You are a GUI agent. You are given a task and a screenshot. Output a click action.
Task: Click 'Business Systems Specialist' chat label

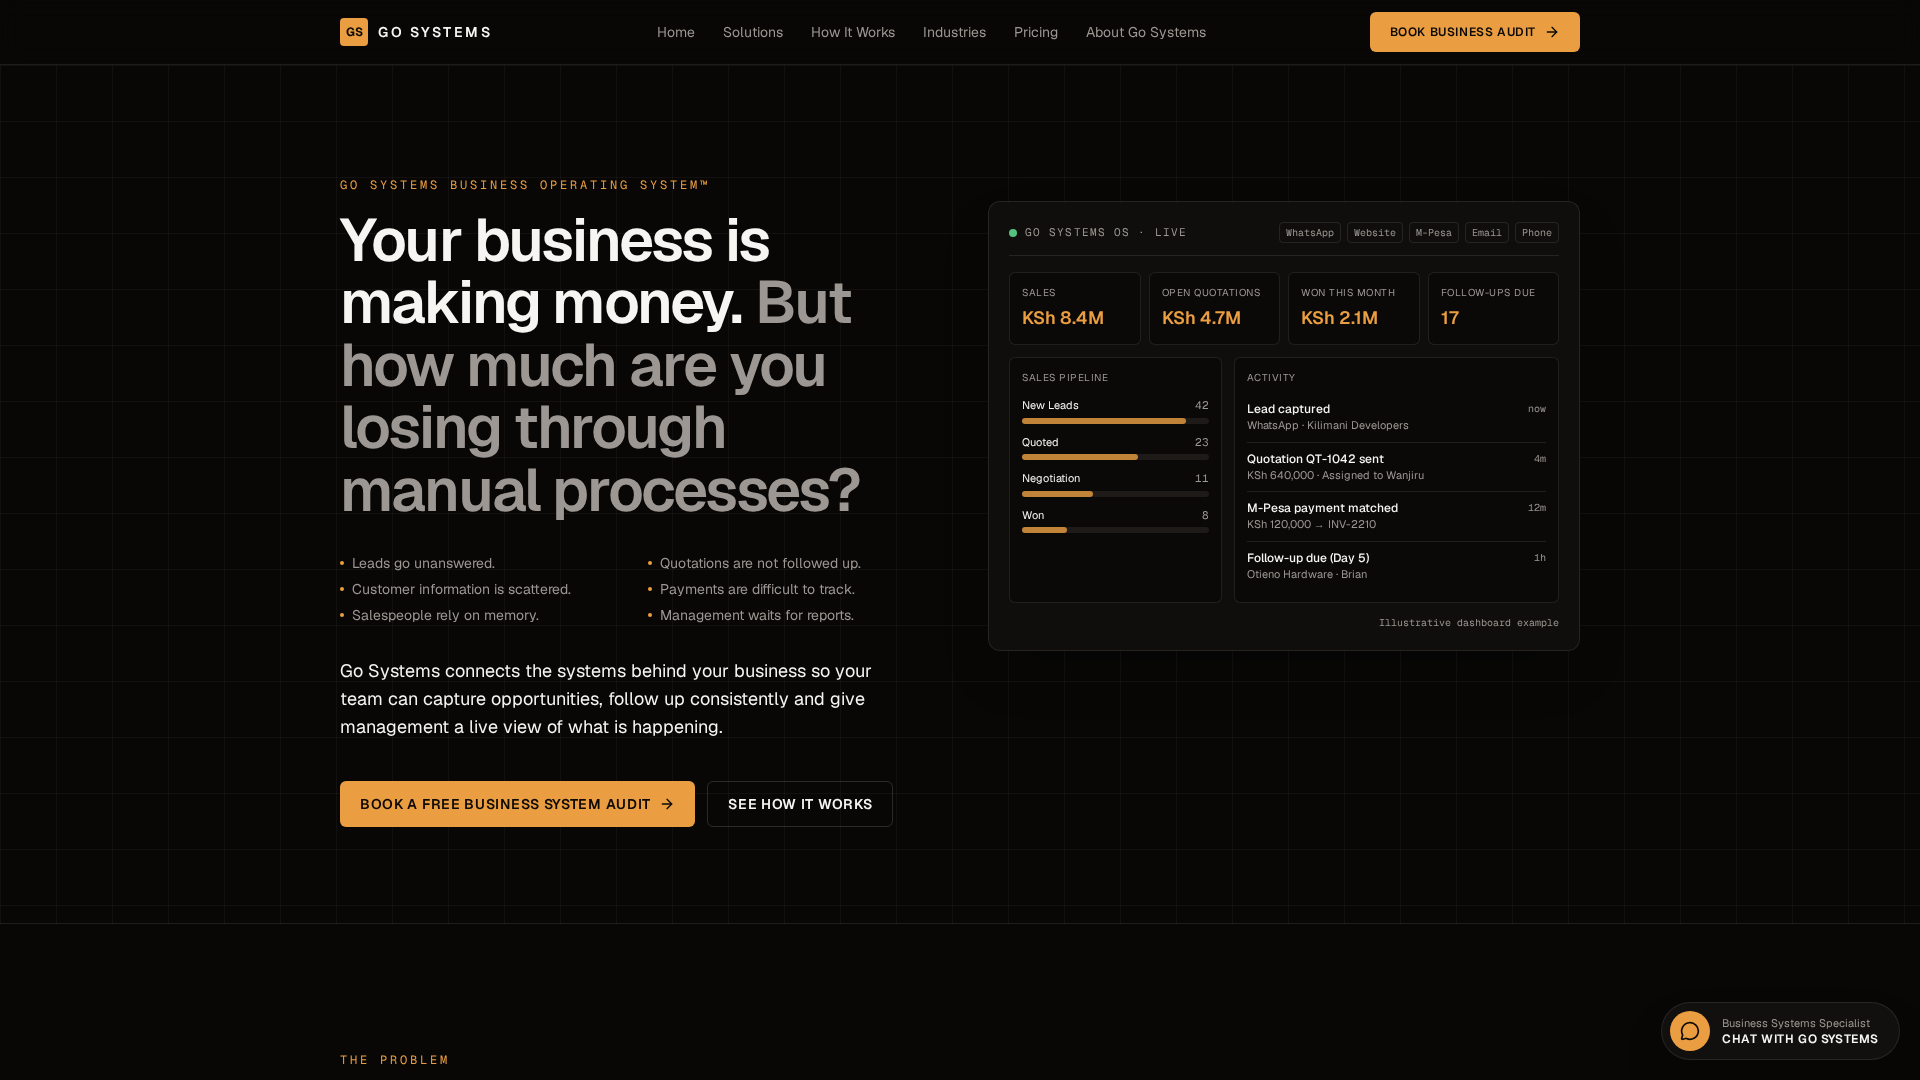1796,1023
